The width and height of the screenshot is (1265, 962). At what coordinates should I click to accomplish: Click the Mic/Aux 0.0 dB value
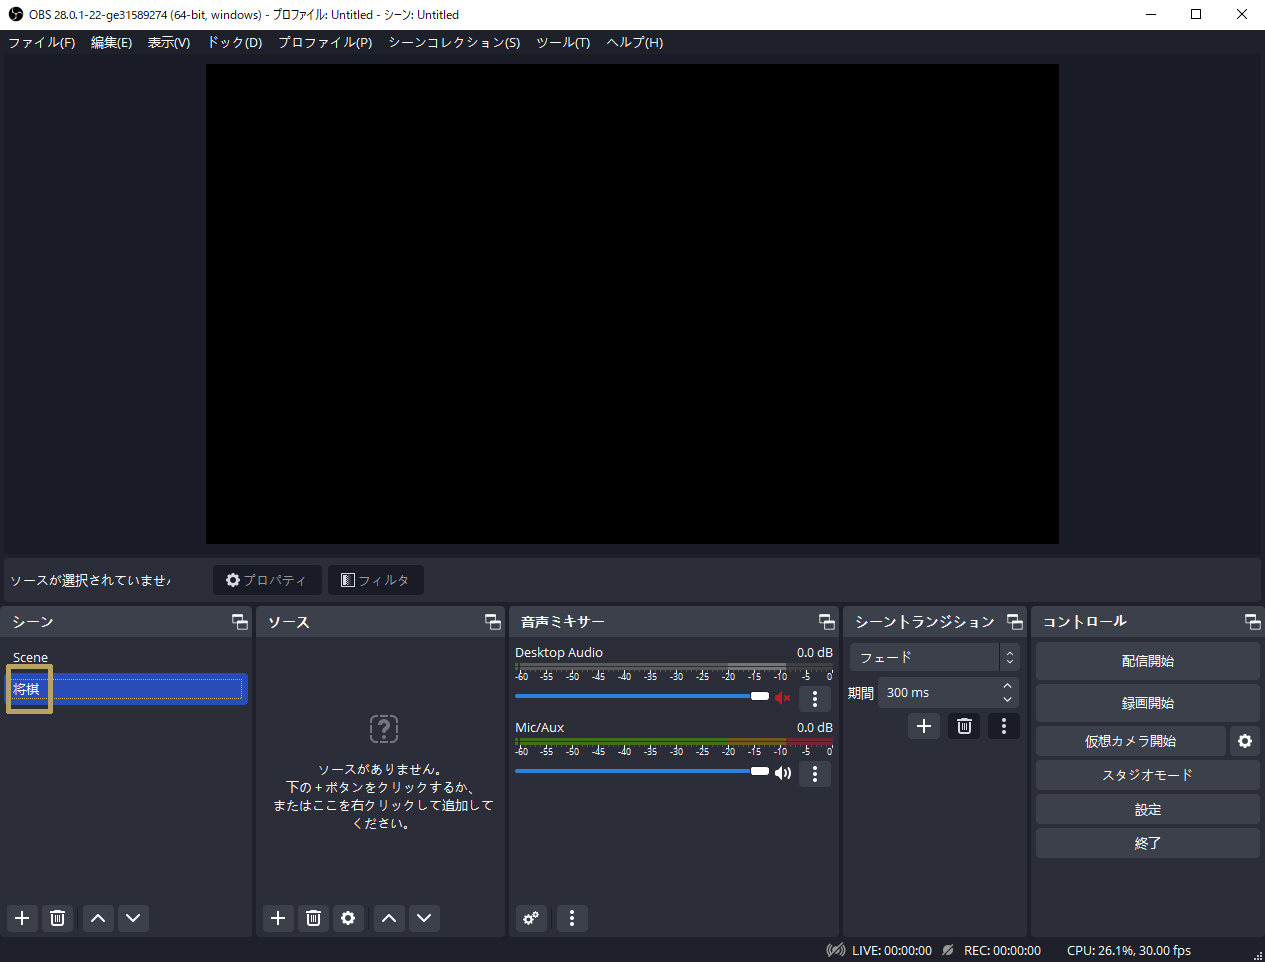tap(815, 727)
